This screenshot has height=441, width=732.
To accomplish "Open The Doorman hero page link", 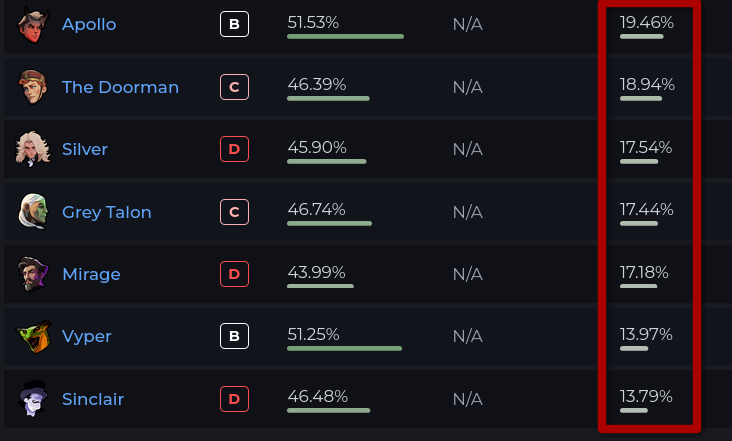I will click(120, 87).
